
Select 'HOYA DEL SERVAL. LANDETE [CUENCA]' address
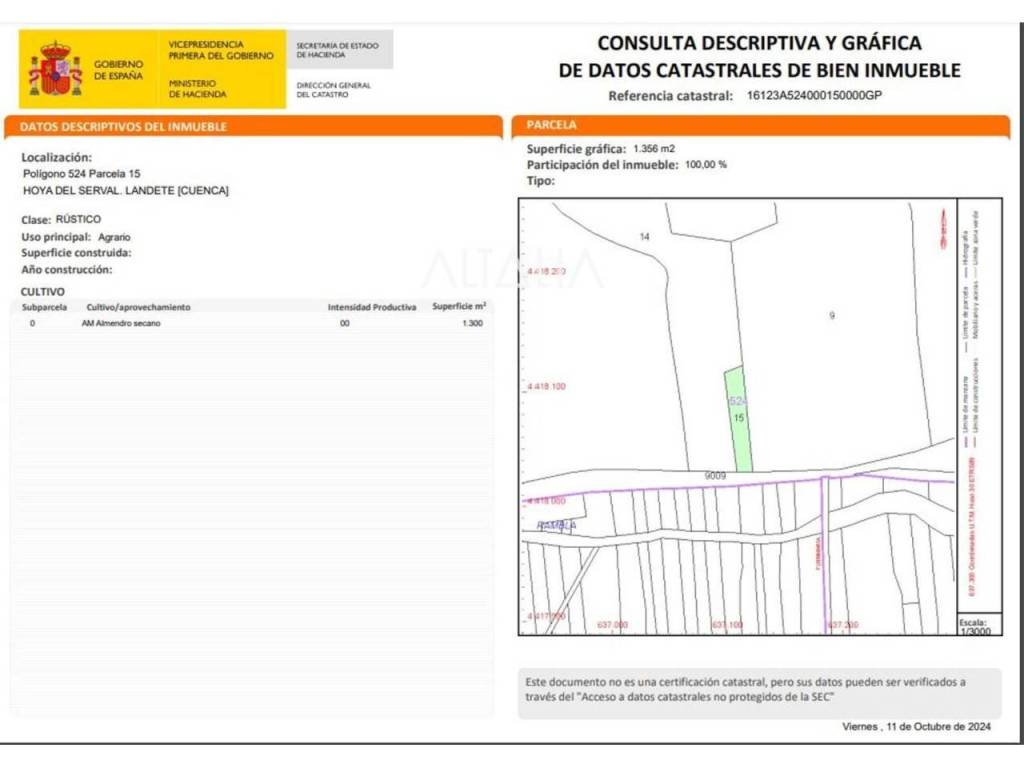tap(126, 191)
